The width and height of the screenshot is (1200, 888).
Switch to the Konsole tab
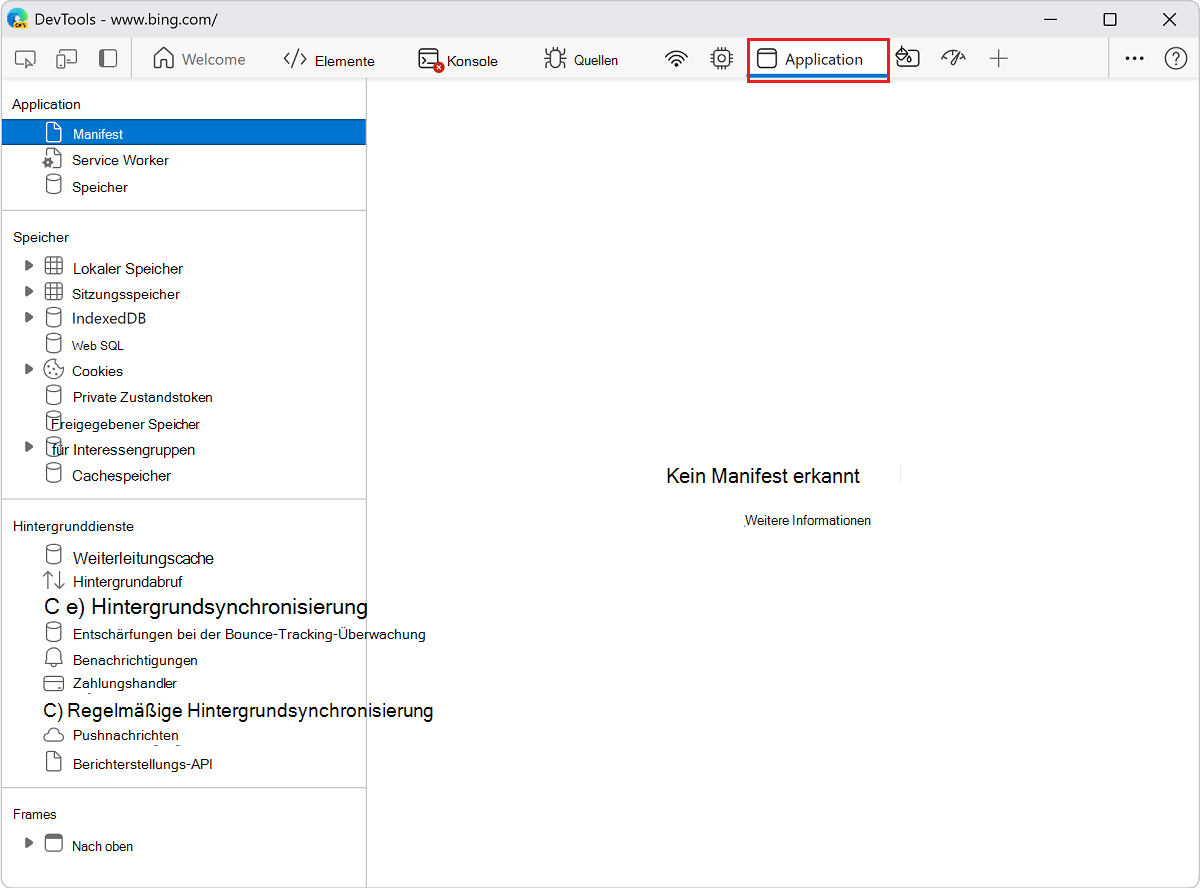click(458, 60)
